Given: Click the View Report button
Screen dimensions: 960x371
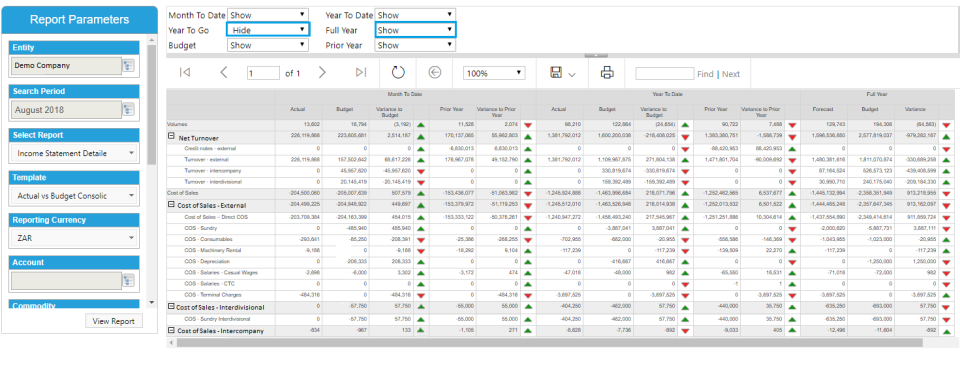Looking at the screenshot, I should [113, 321].
